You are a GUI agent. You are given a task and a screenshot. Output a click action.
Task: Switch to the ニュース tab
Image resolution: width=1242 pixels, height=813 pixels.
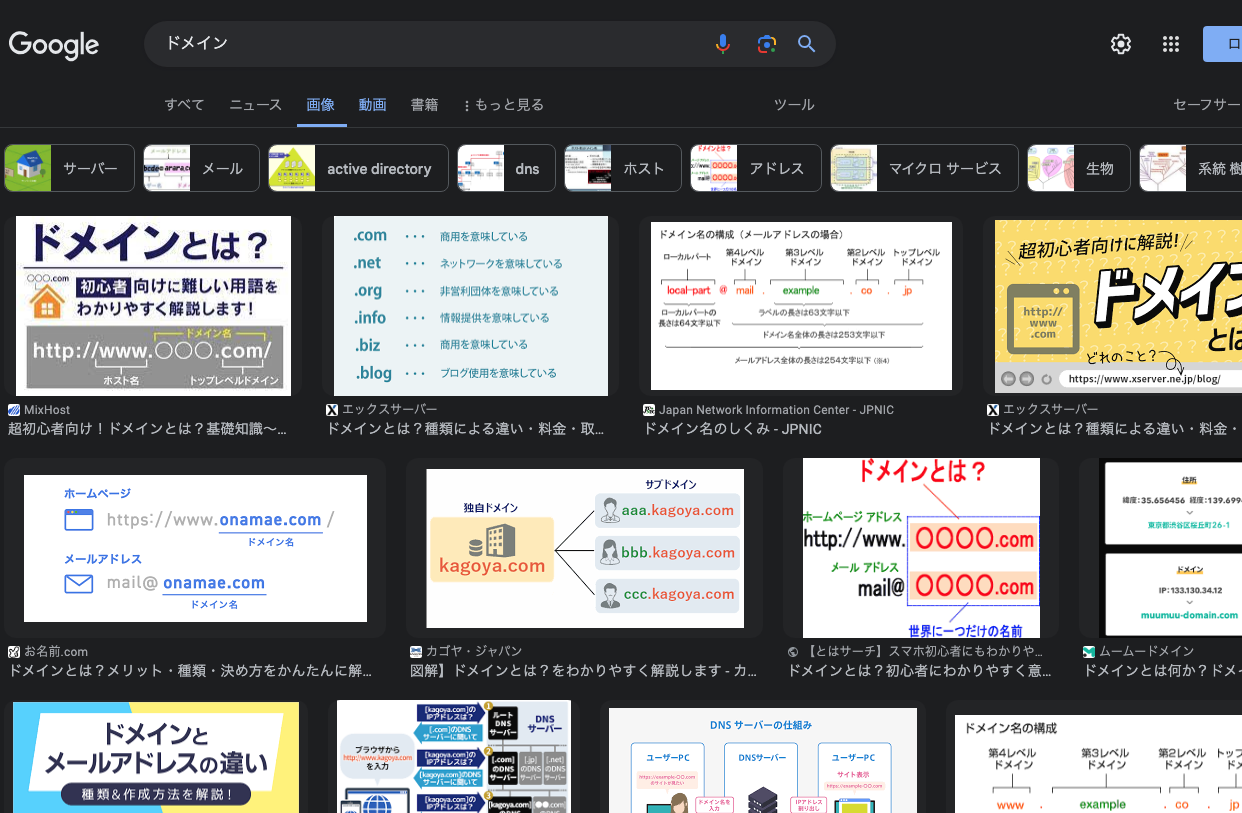[x=256, y=105]
